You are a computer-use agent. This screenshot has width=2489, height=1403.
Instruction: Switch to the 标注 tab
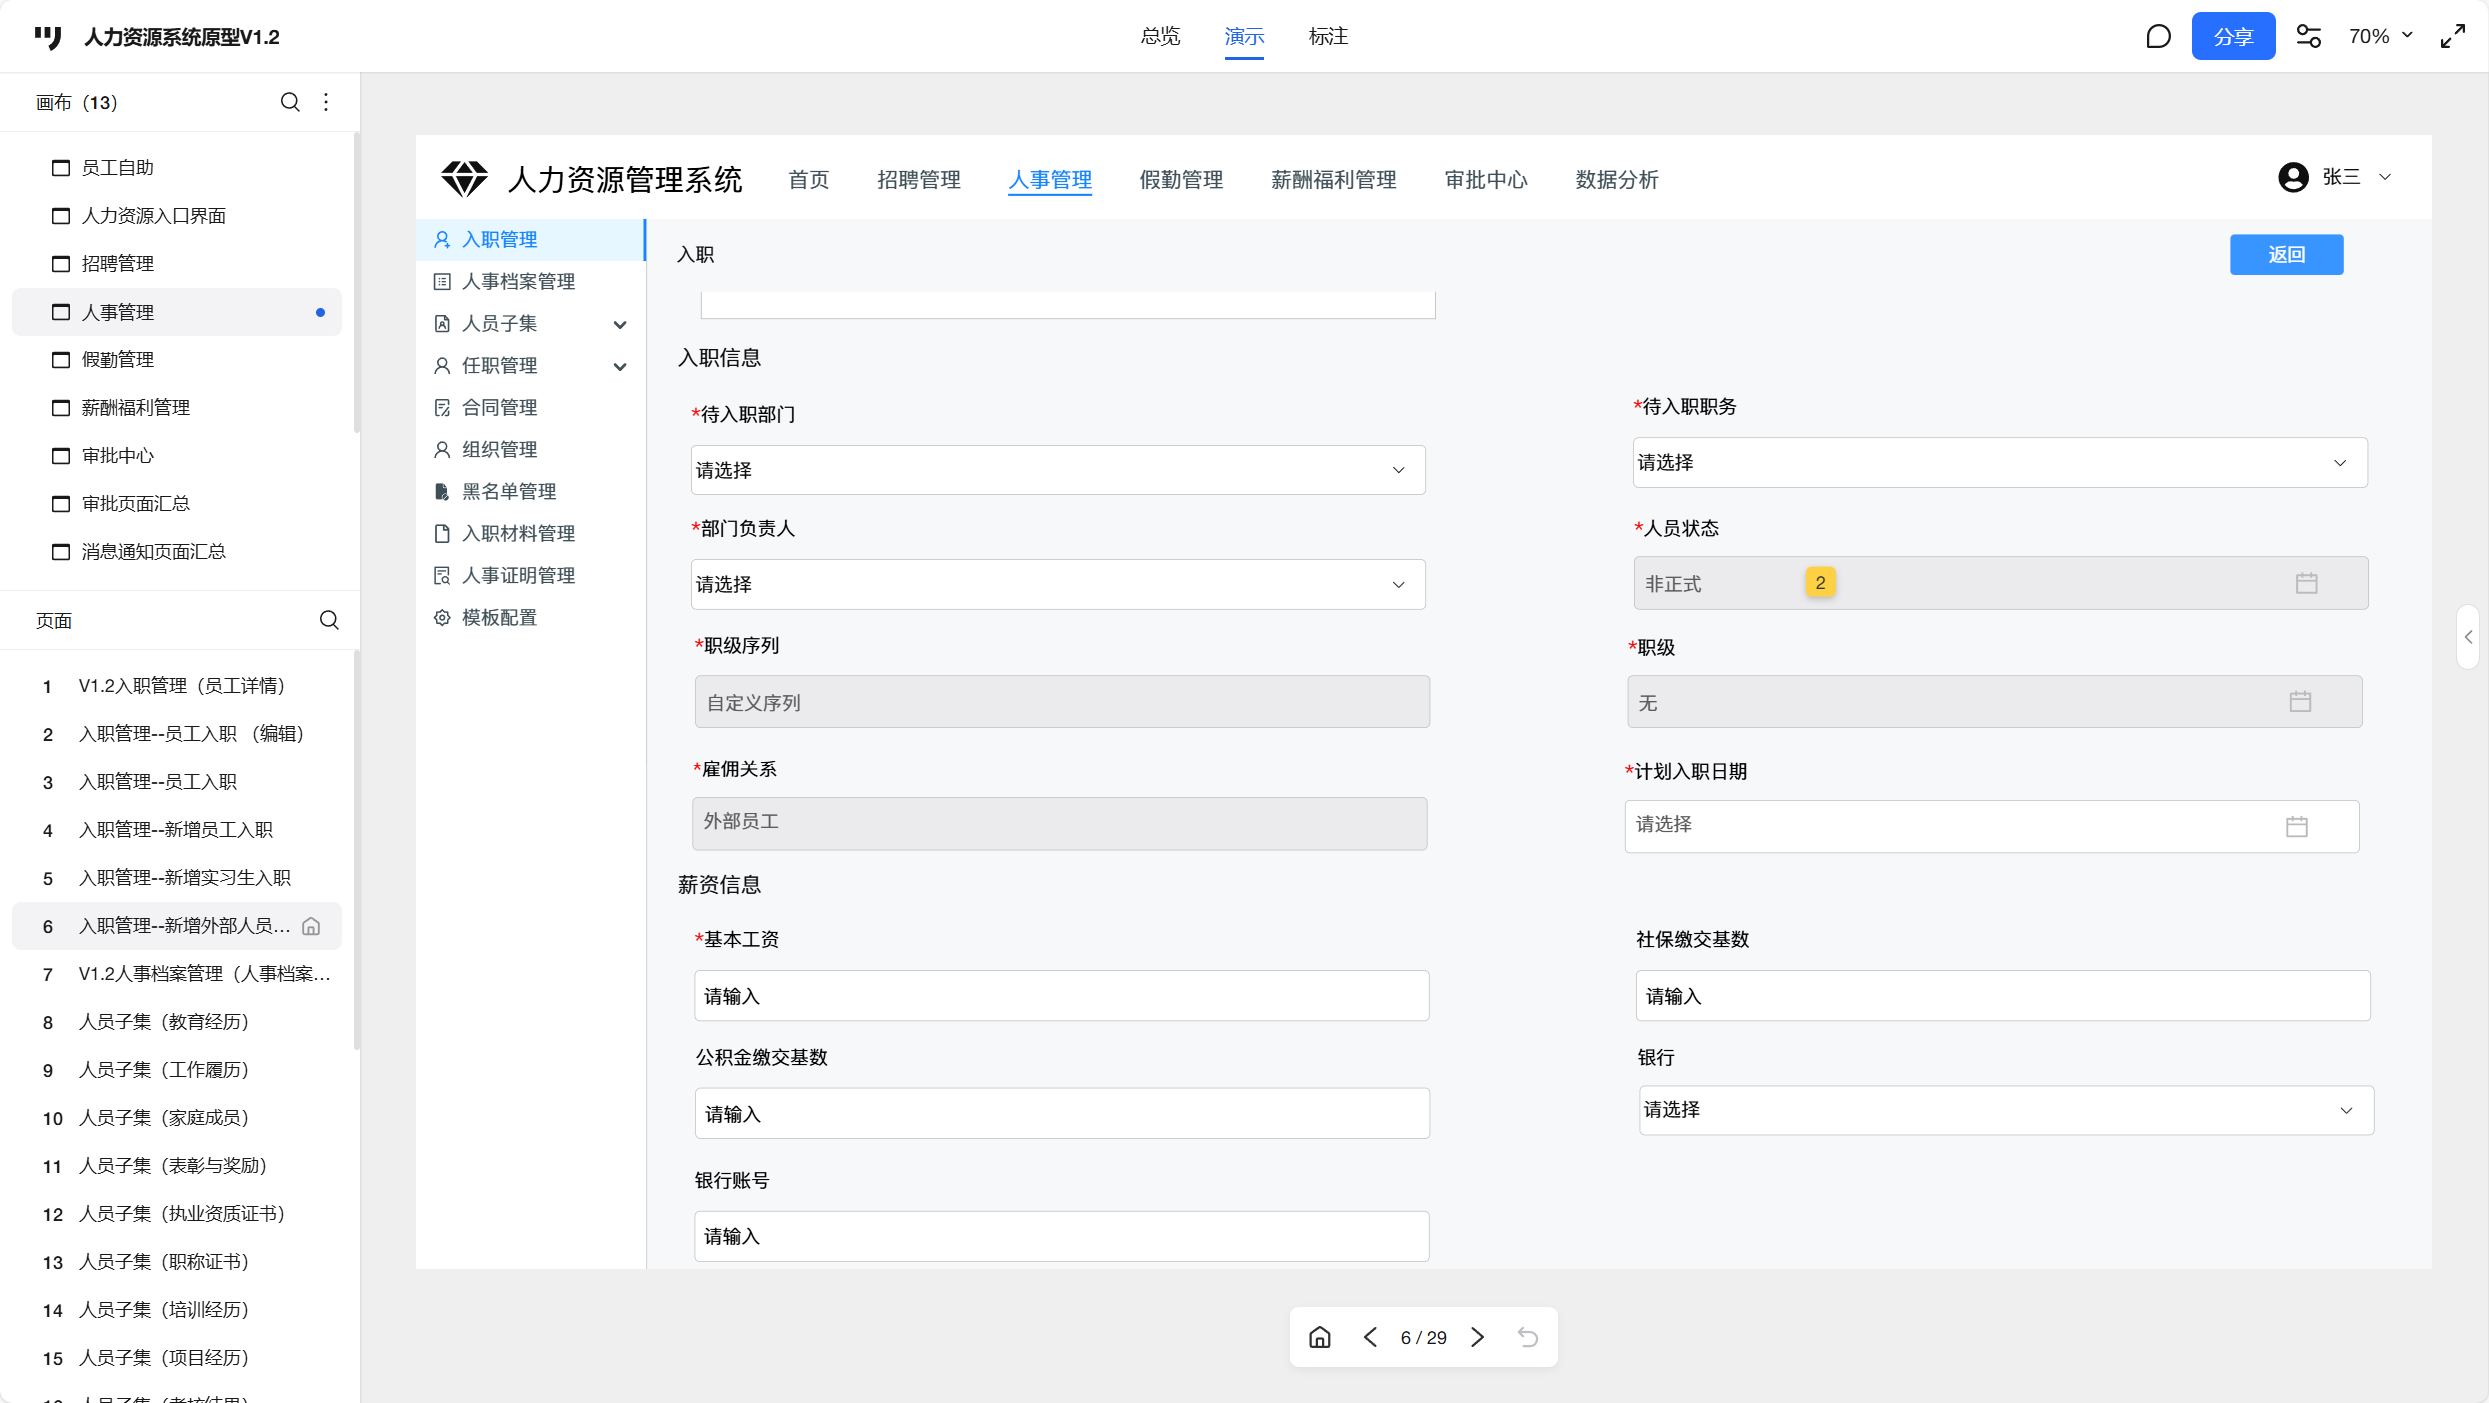[x=1328, y=37]
